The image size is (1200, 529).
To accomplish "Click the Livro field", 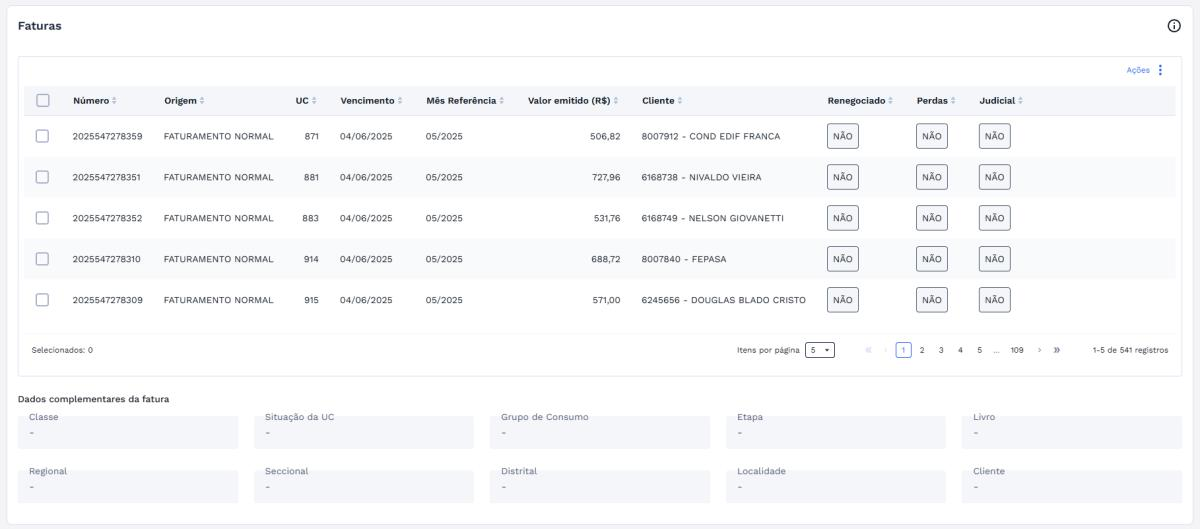I will click(x=1071, y=432).
